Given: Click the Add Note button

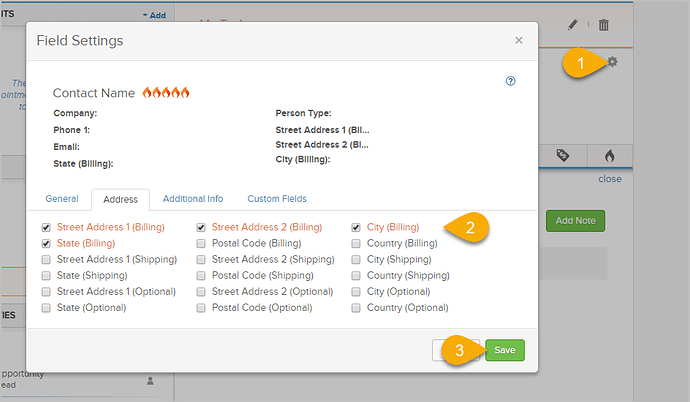Looking at the screenshot, I should pos(576,221).
